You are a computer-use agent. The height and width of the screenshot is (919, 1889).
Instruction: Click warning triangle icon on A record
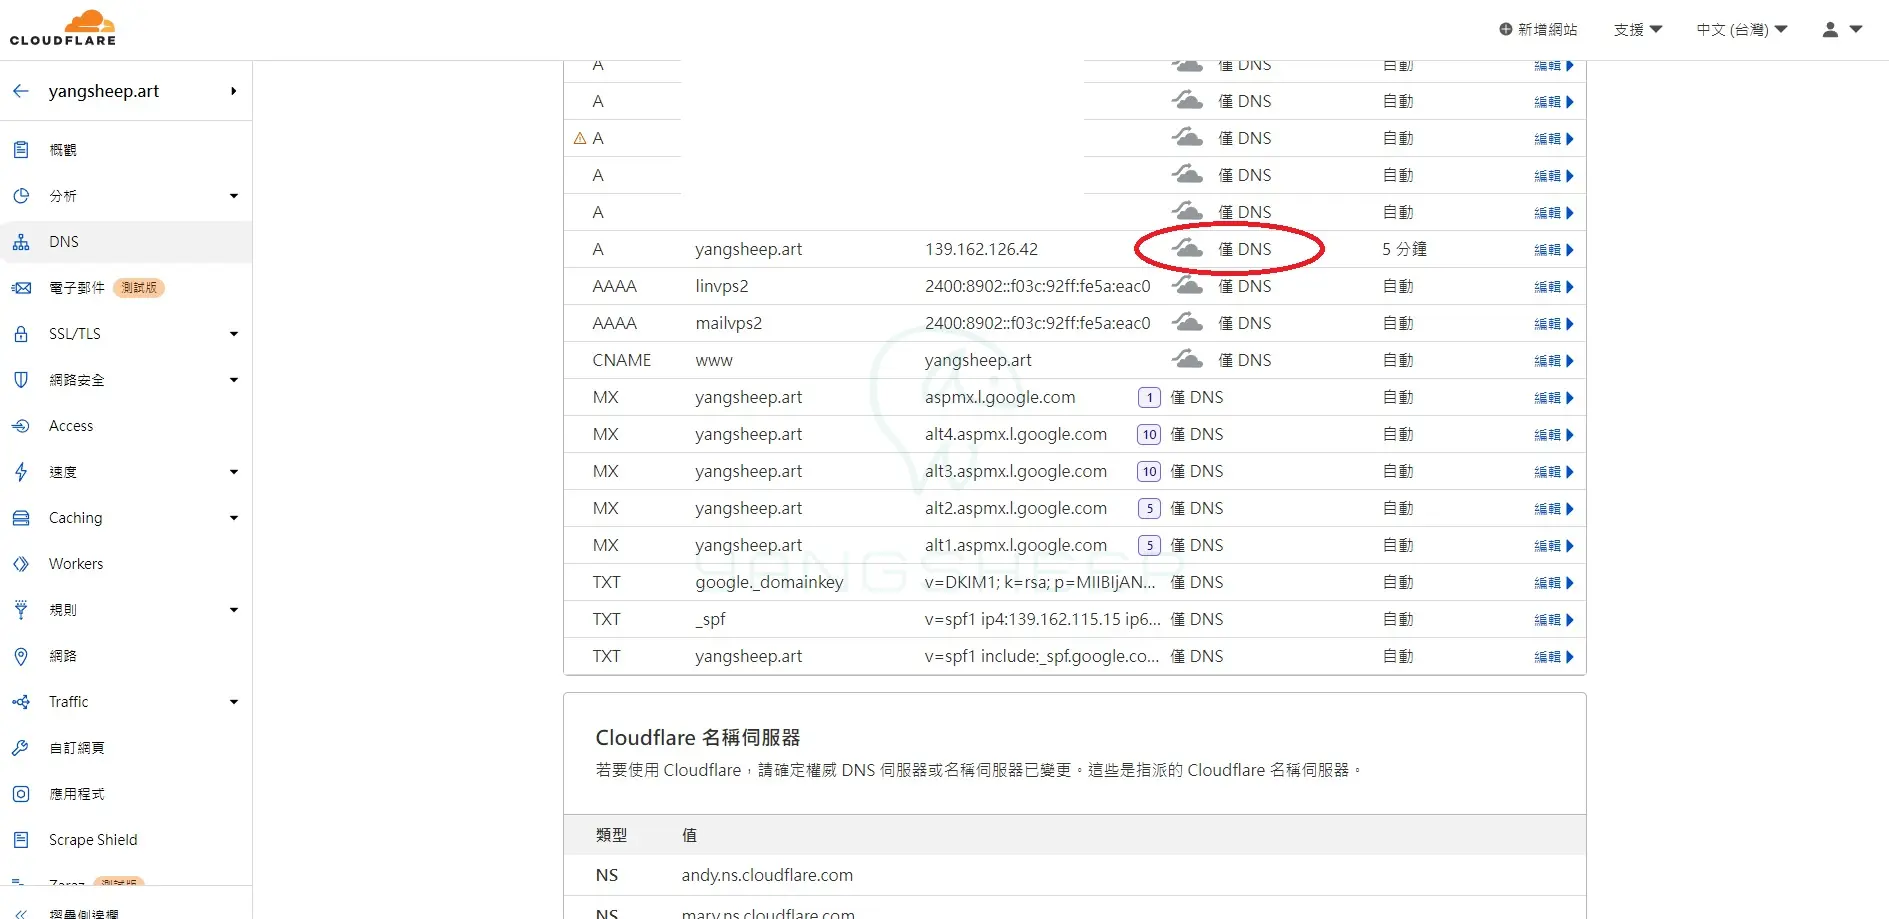(580, 138)
